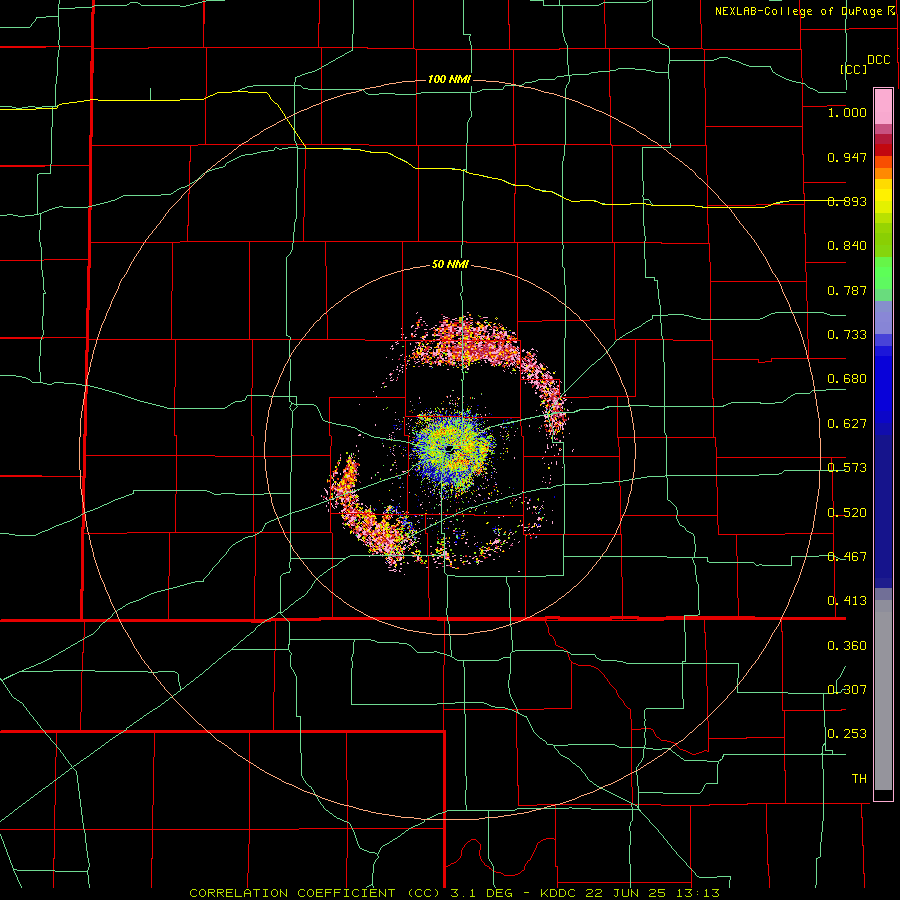This screenshot has width=900, height=900.
Task: Select the 0.520 scale value
Action: [x=847, y=513]
